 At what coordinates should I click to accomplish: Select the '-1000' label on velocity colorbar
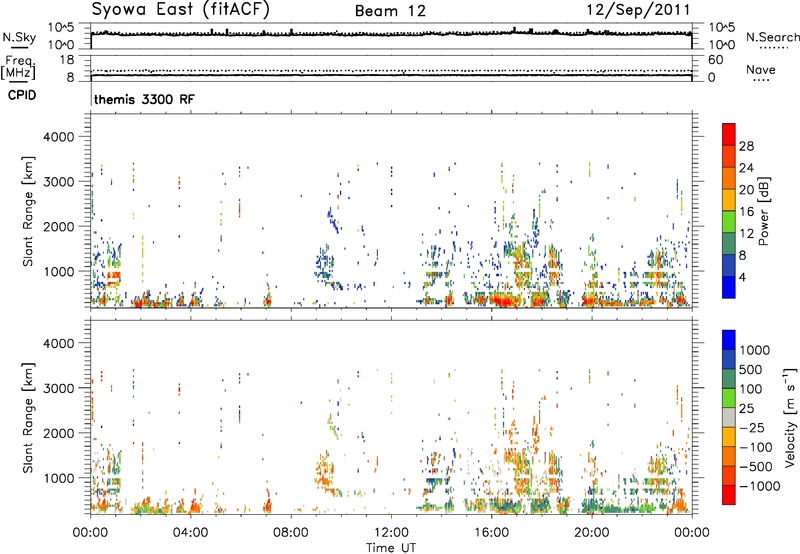(x=760, y=486)
